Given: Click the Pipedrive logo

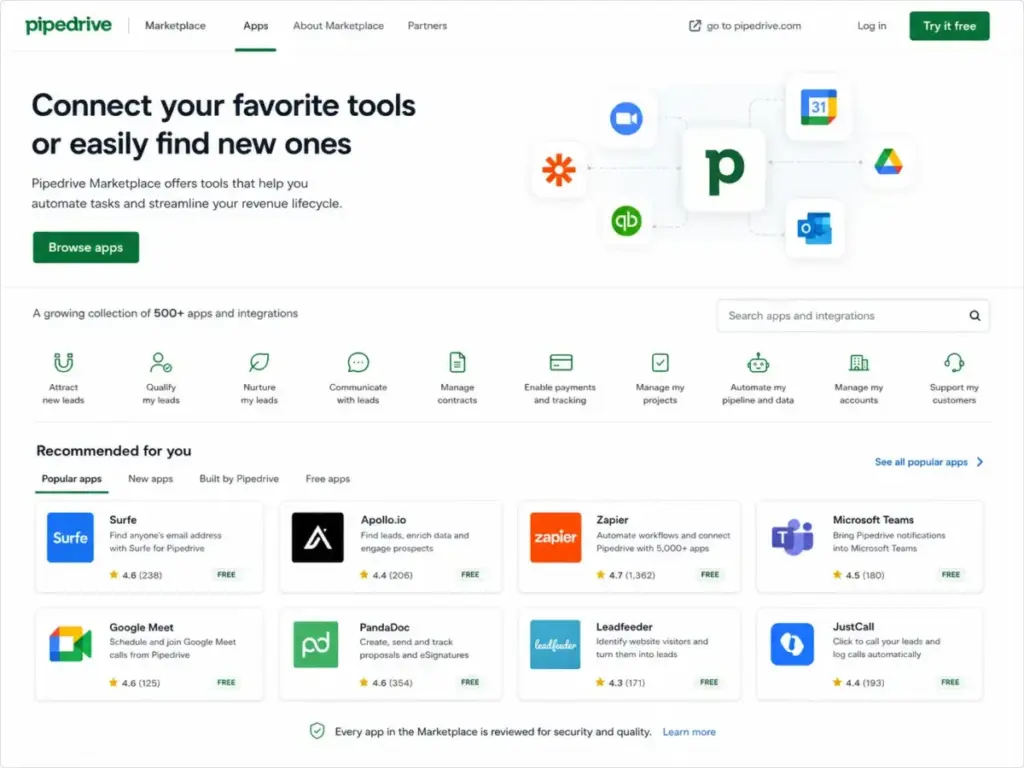Looking at the screenshot, I should coord(69,25).
